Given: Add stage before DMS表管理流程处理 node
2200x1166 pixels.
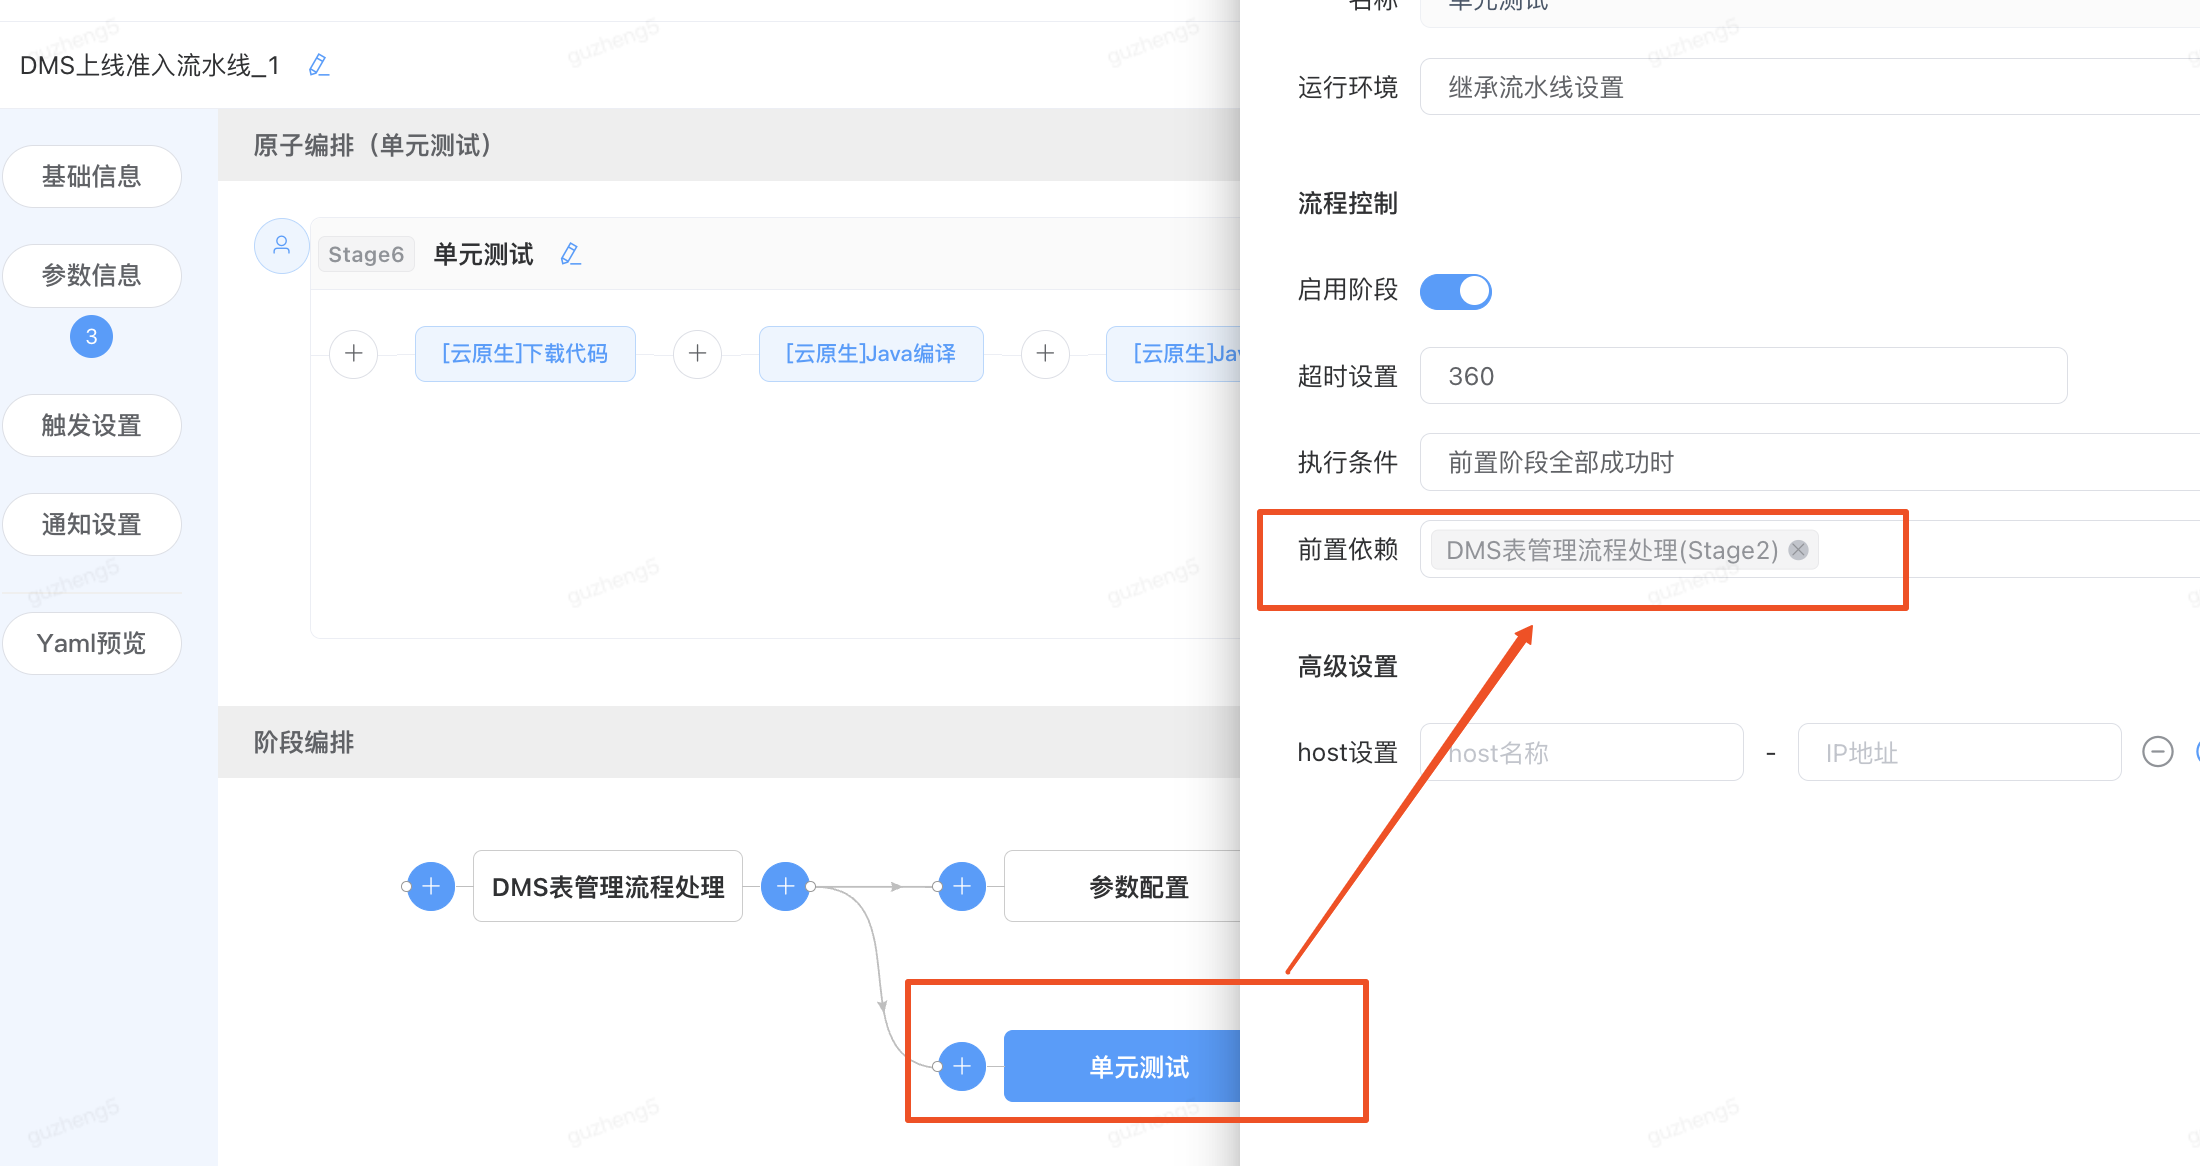Looking at the screenshot, I should tap(431, 886).
